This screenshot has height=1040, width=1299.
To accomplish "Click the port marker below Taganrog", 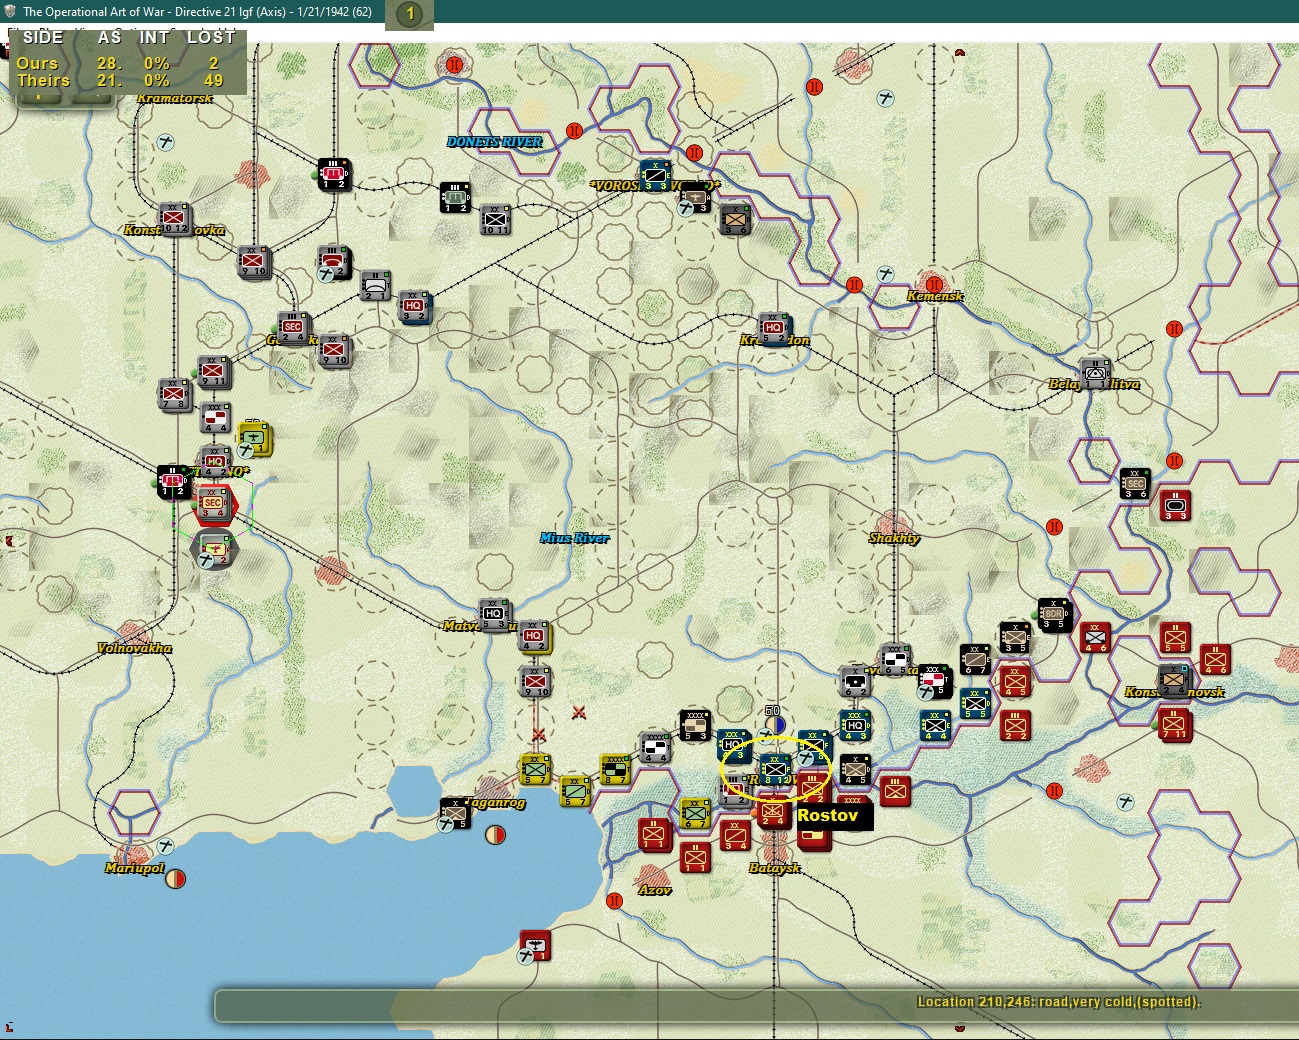I will pyautogui.click(x=495, y=835).
